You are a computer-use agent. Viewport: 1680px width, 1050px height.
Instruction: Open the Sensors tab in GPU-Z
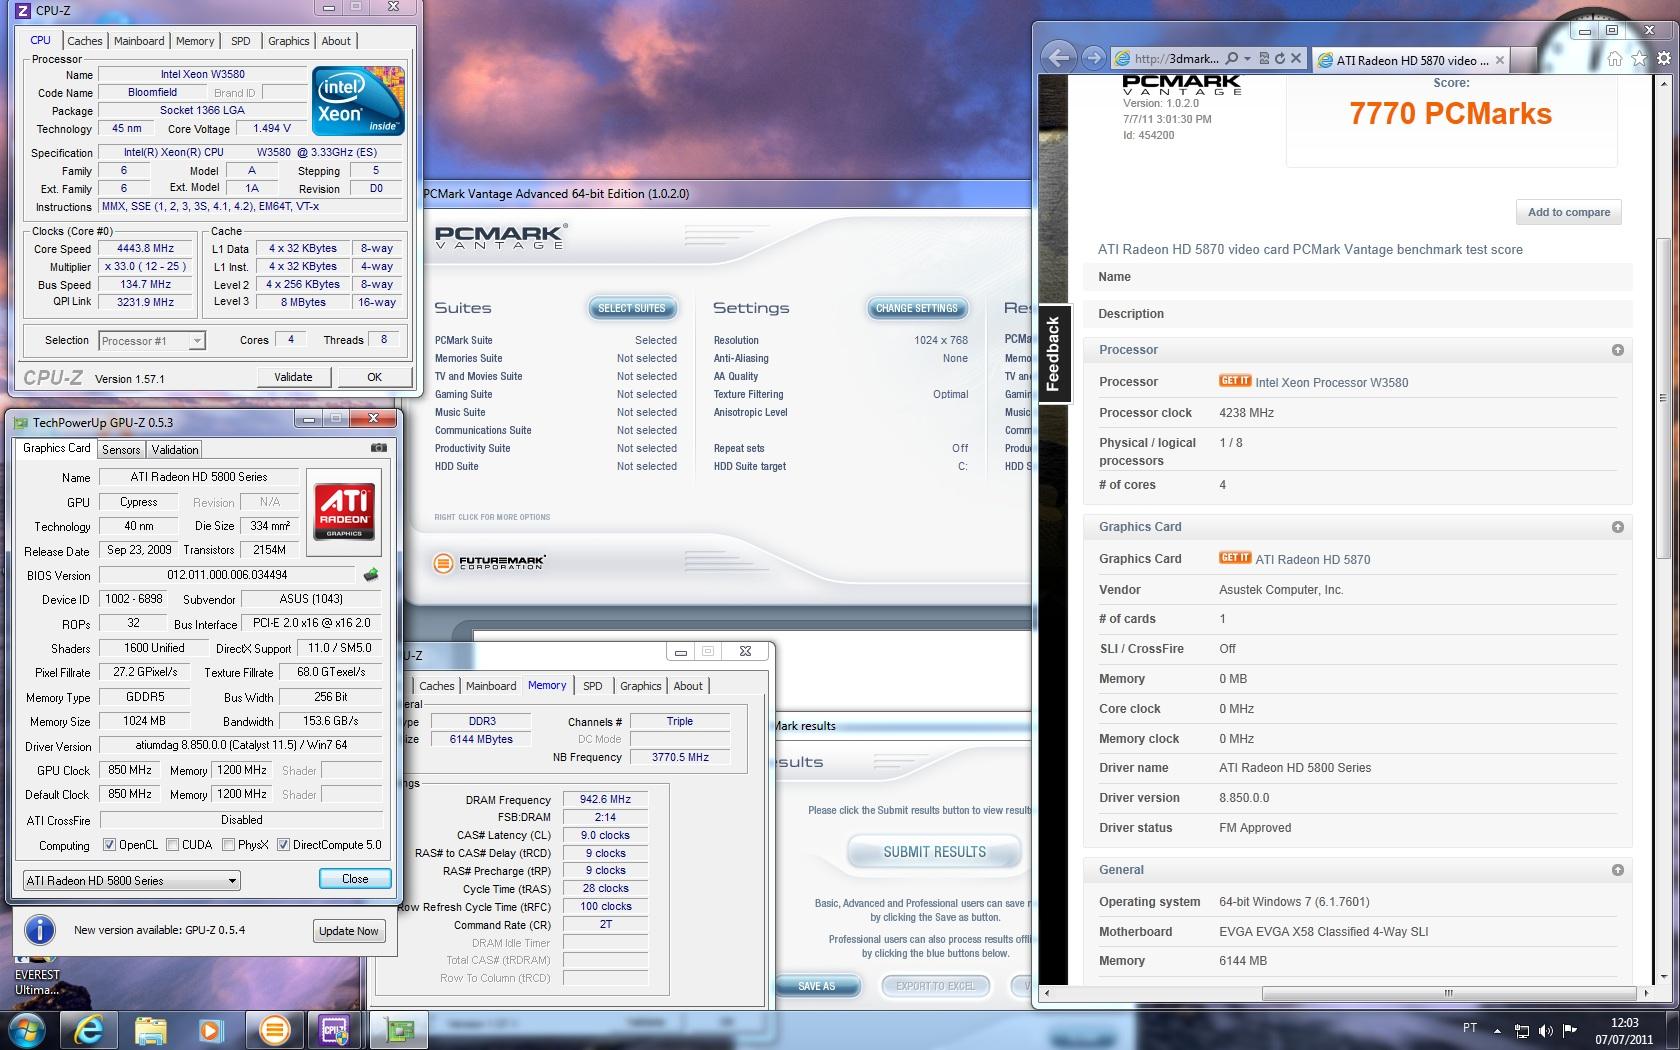pyautogui.click(x=121, y=450)
